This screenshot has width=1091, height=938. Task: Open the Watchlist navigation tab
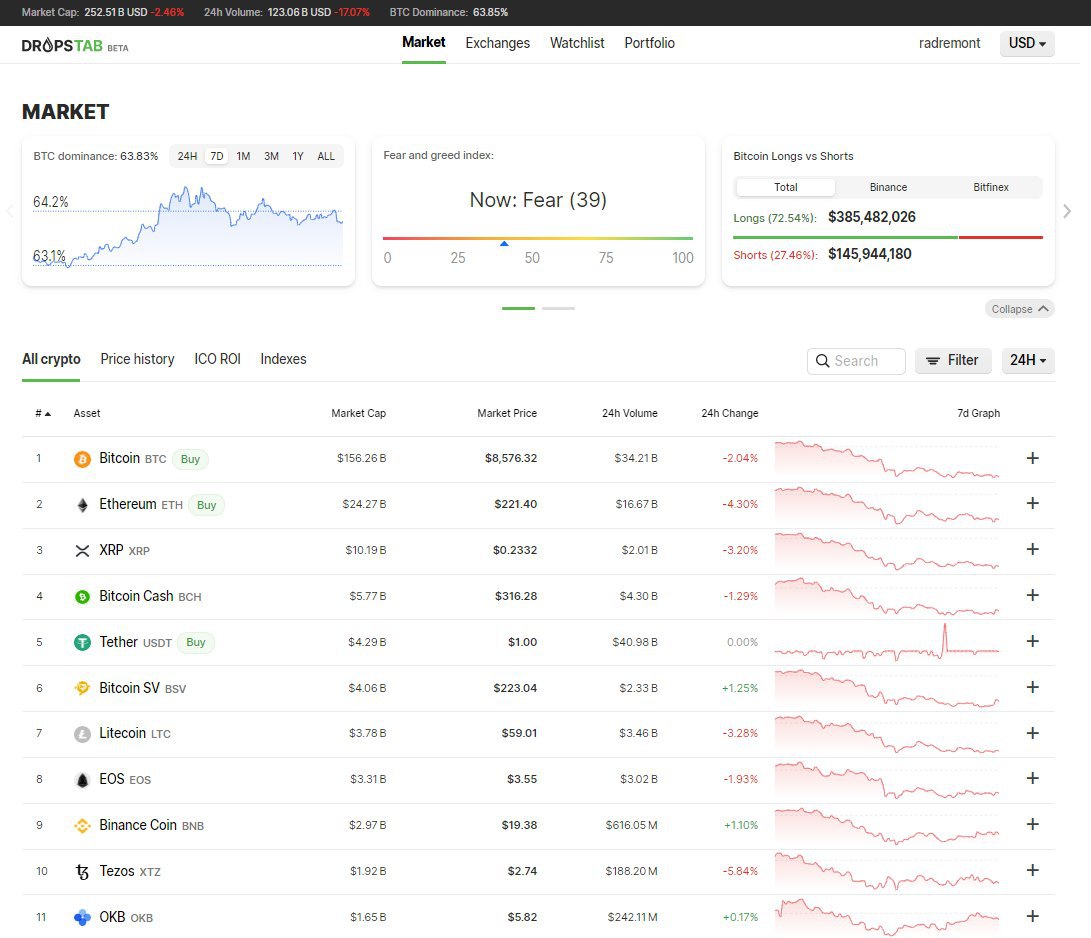pyautogui.click(x=577, y=43)
